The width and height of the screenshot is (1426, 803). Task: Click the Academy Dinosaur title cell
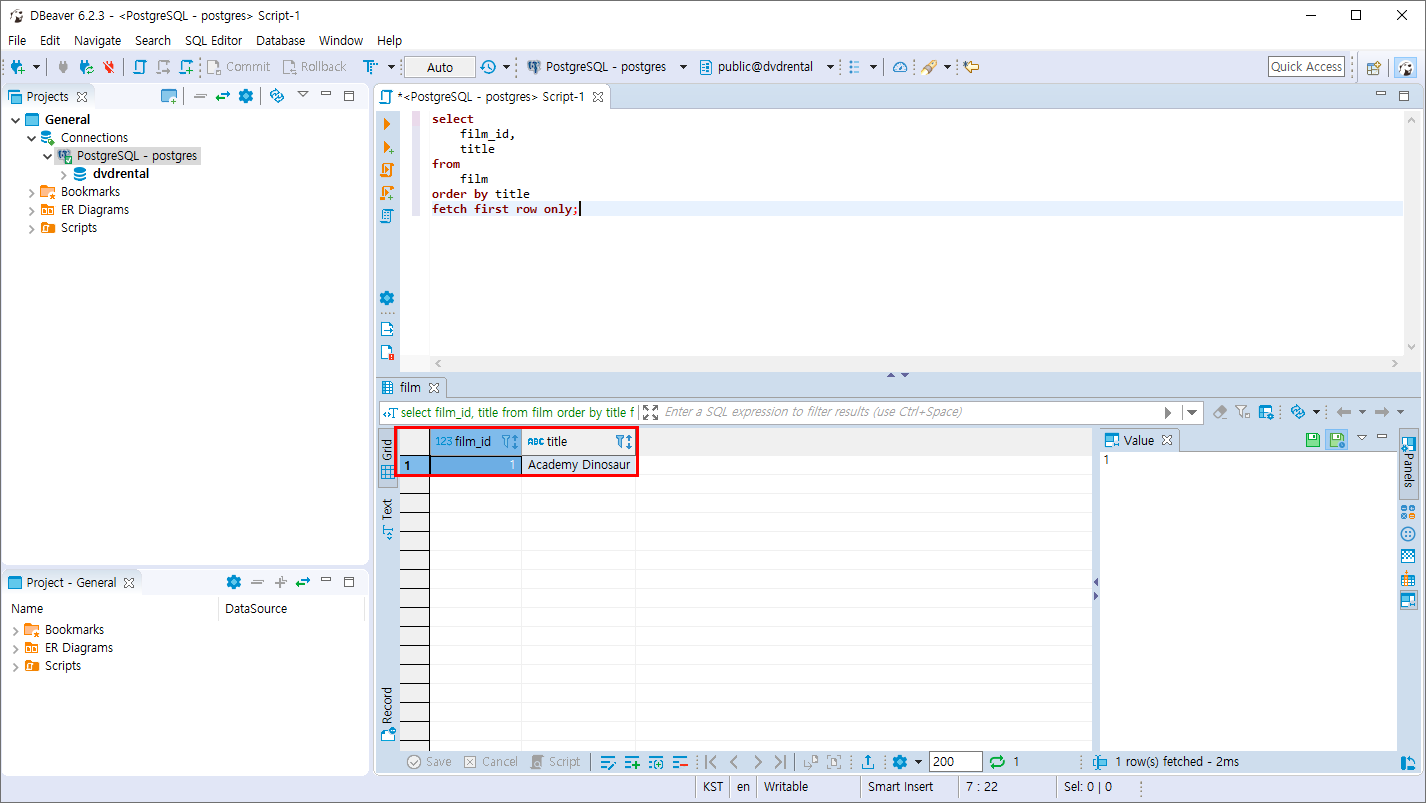579,465
